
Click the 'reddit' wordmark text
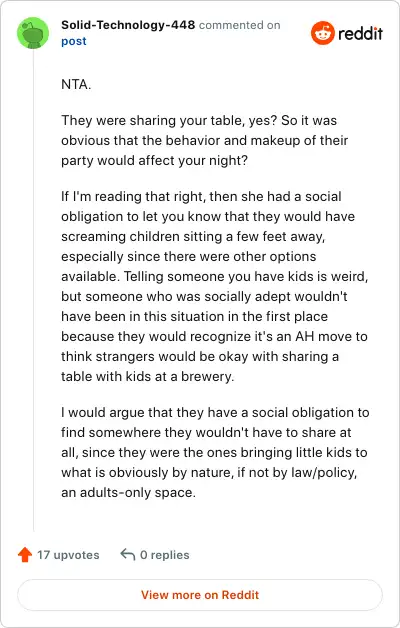coord(360,33)
